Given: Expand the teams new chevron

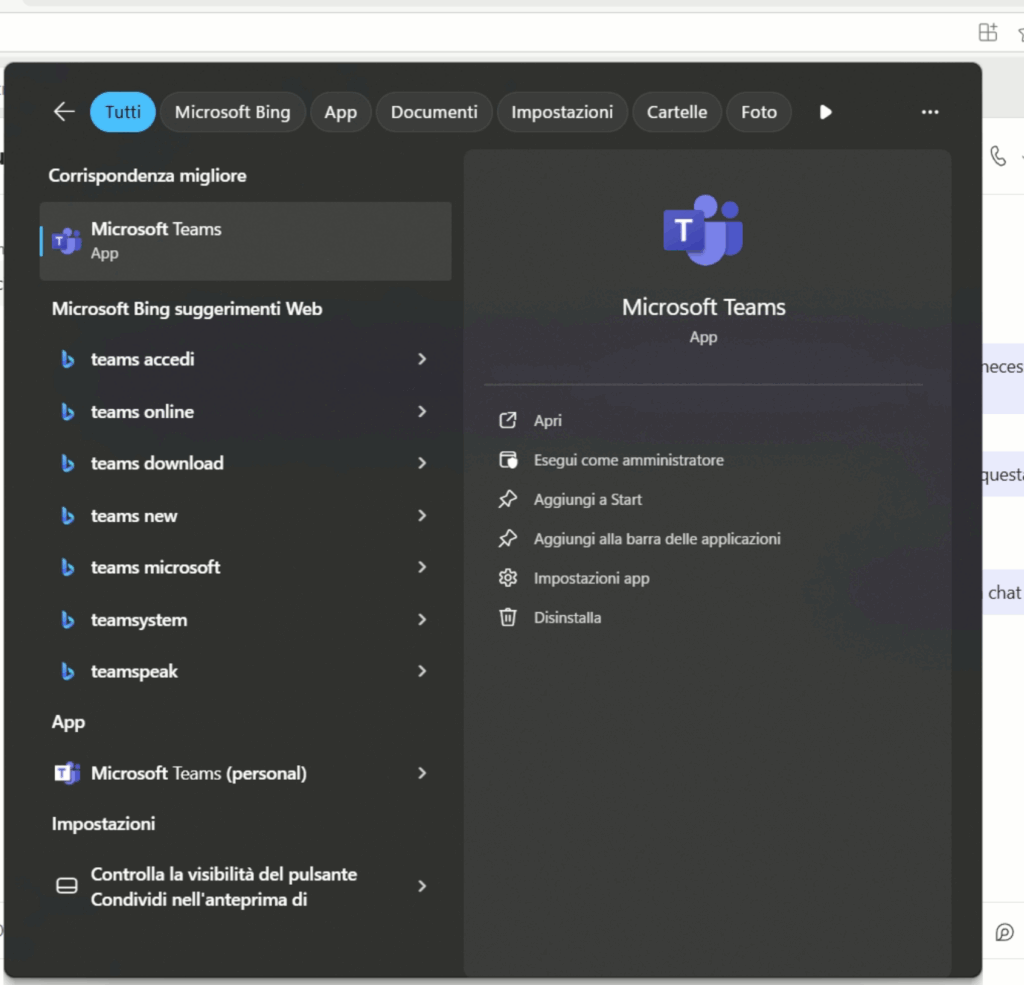Looking at the screenshot, I should (422, 516).
